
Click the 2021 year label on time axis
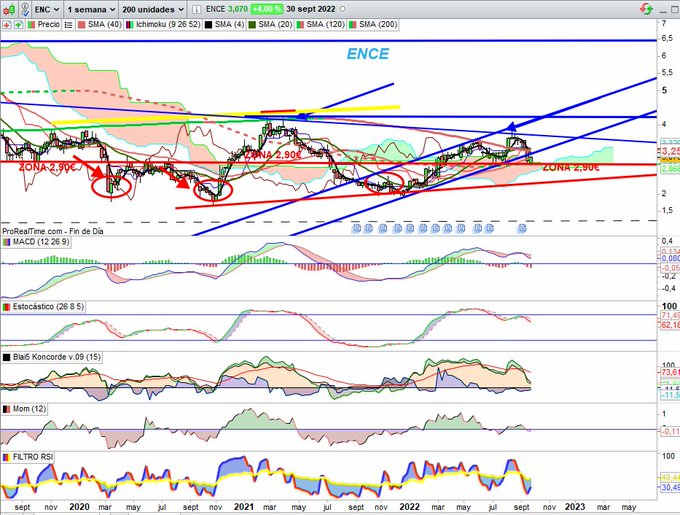[244, 507]
